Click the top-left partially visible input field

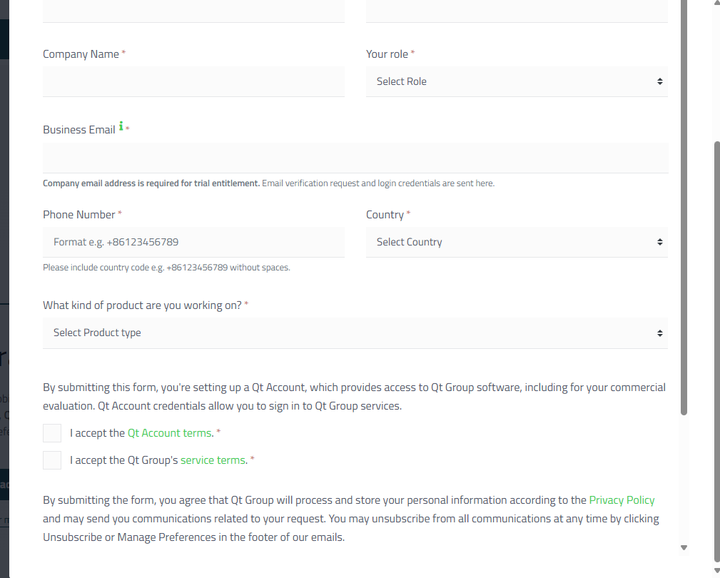coord(193,11)
